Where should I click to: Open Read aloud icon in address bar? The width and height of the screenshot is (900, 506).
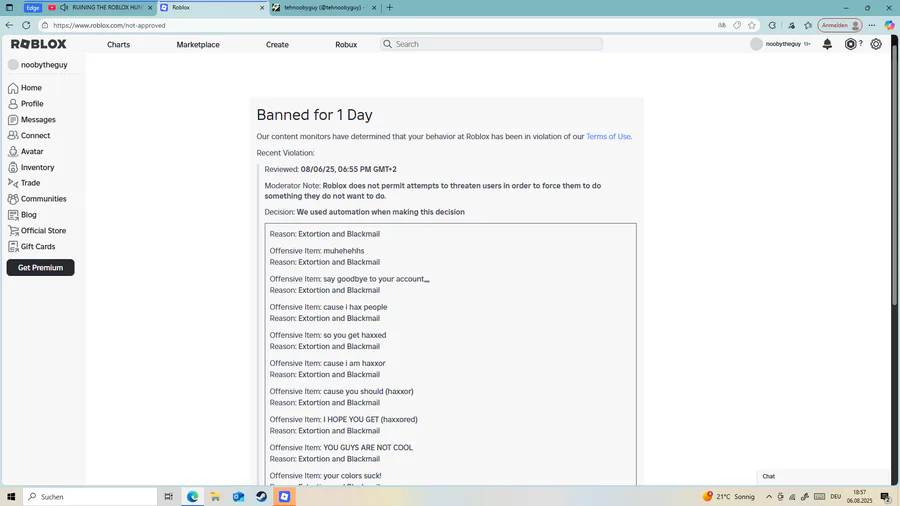[x=721, y=25]
